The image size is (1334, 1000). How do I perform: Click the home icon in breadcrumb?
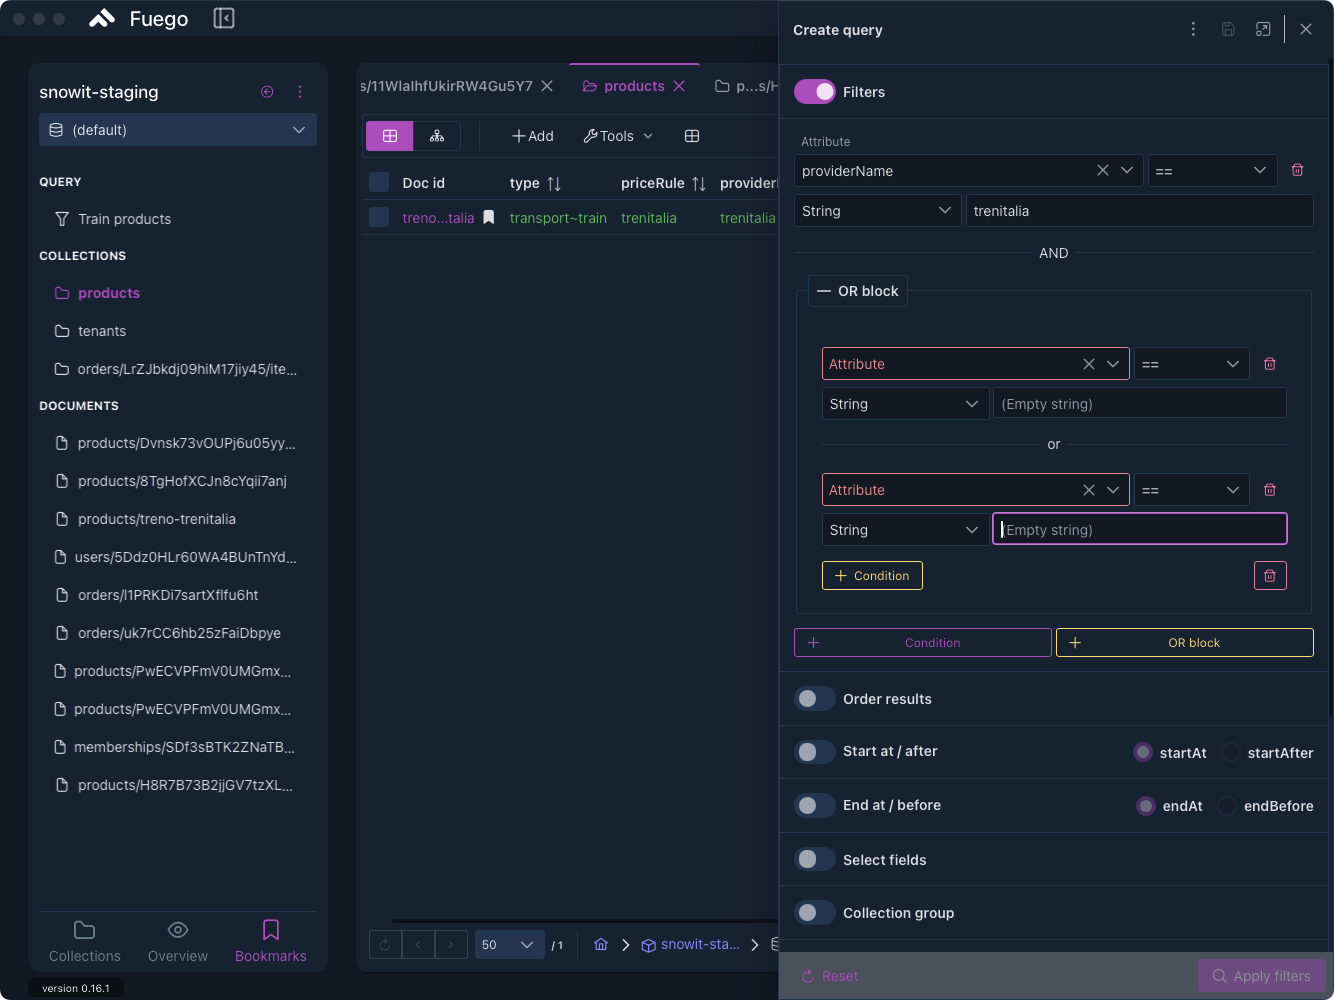pos(601,944)
